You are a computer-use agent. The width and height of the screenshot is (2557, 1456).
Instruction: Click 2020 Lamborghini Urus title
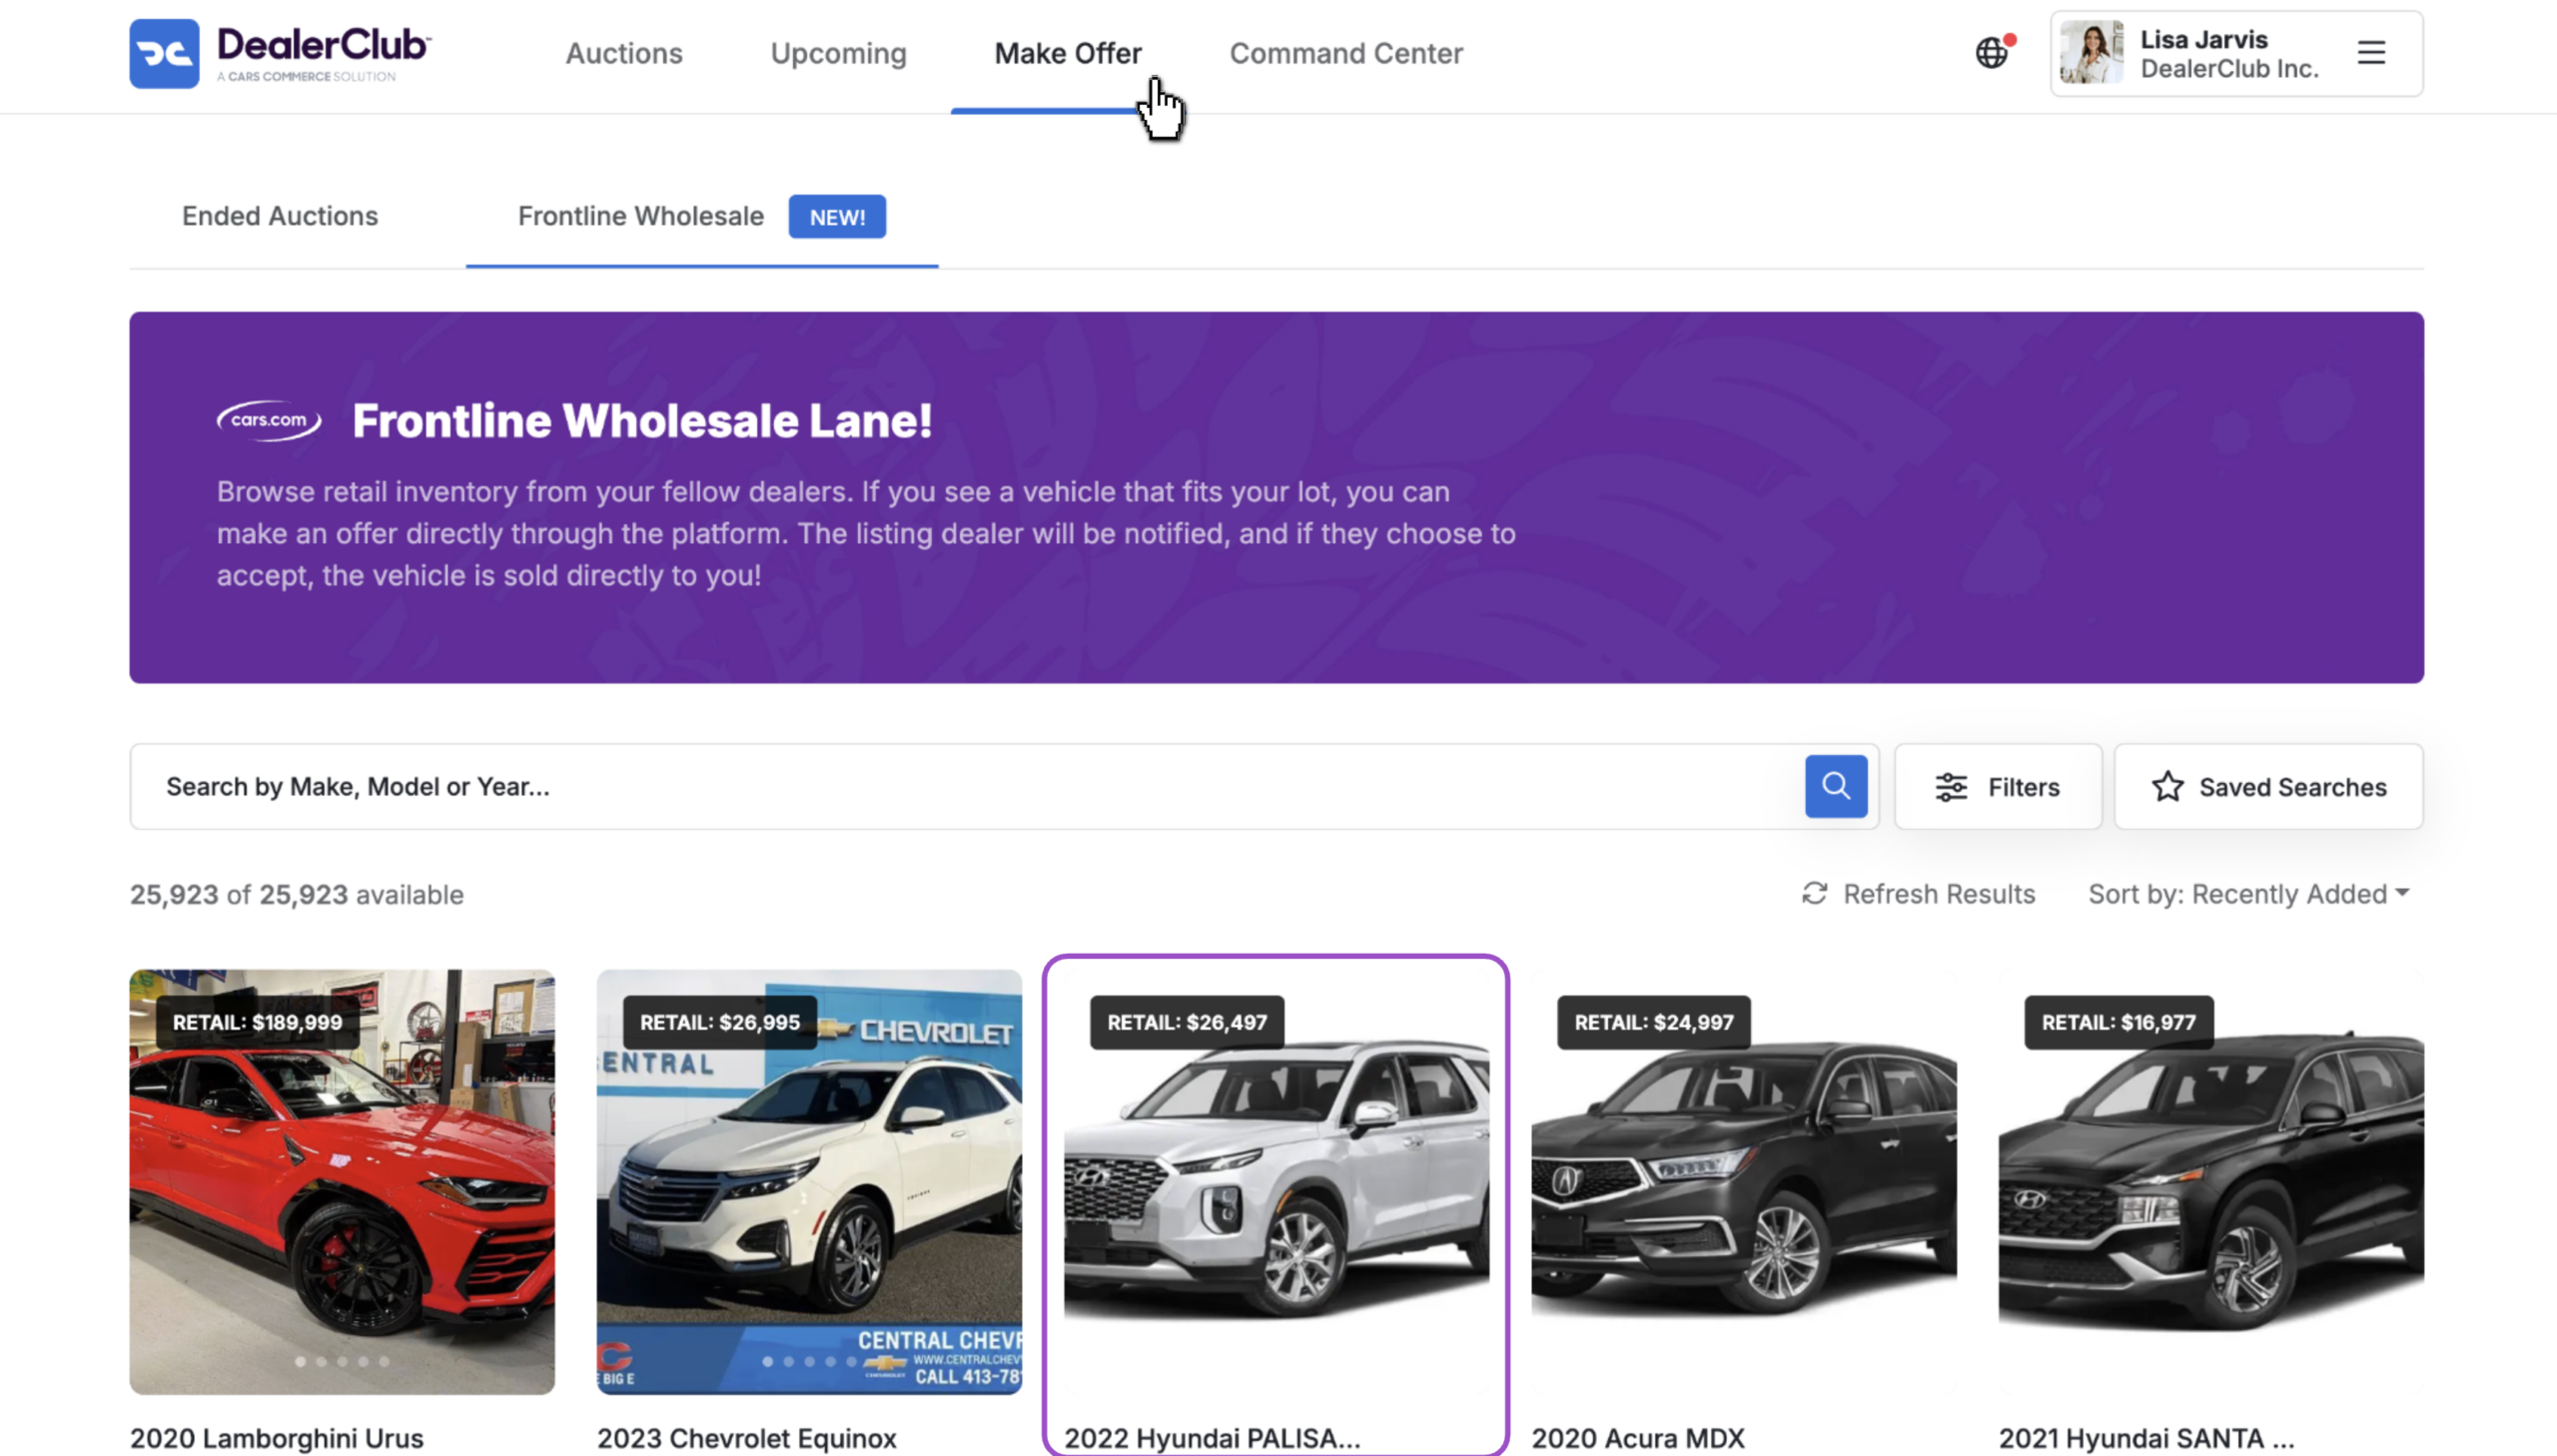pyautogui.click(x=276, y=1438)
